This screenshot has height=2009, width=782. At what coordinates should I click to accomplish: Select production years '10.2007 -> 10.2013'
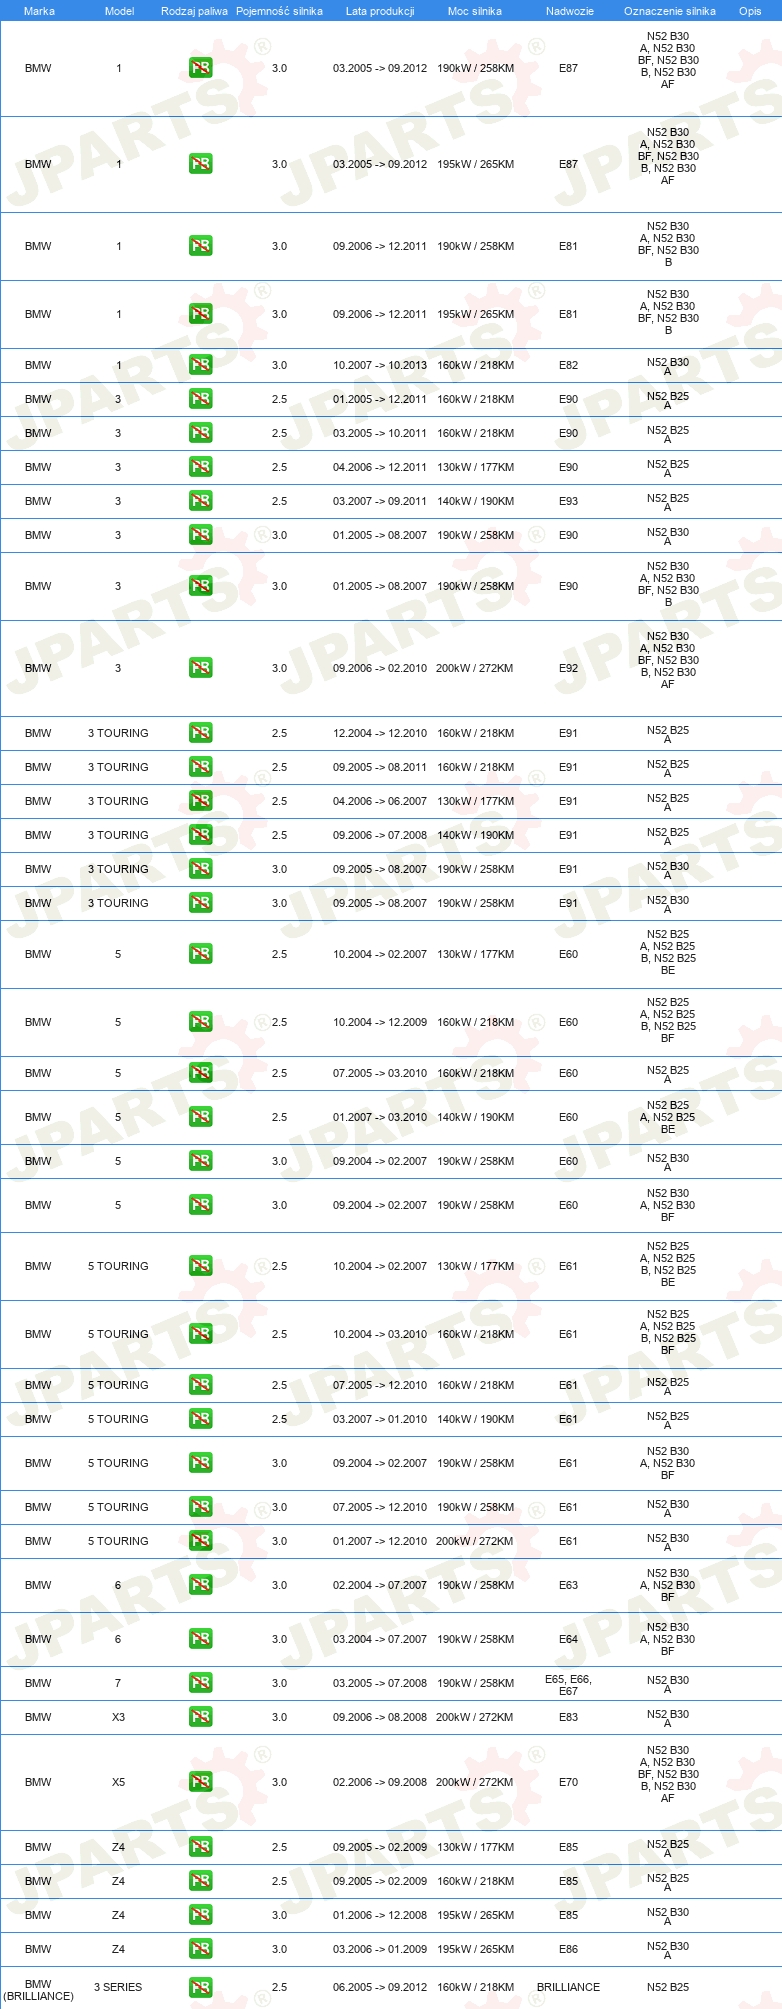380,365
